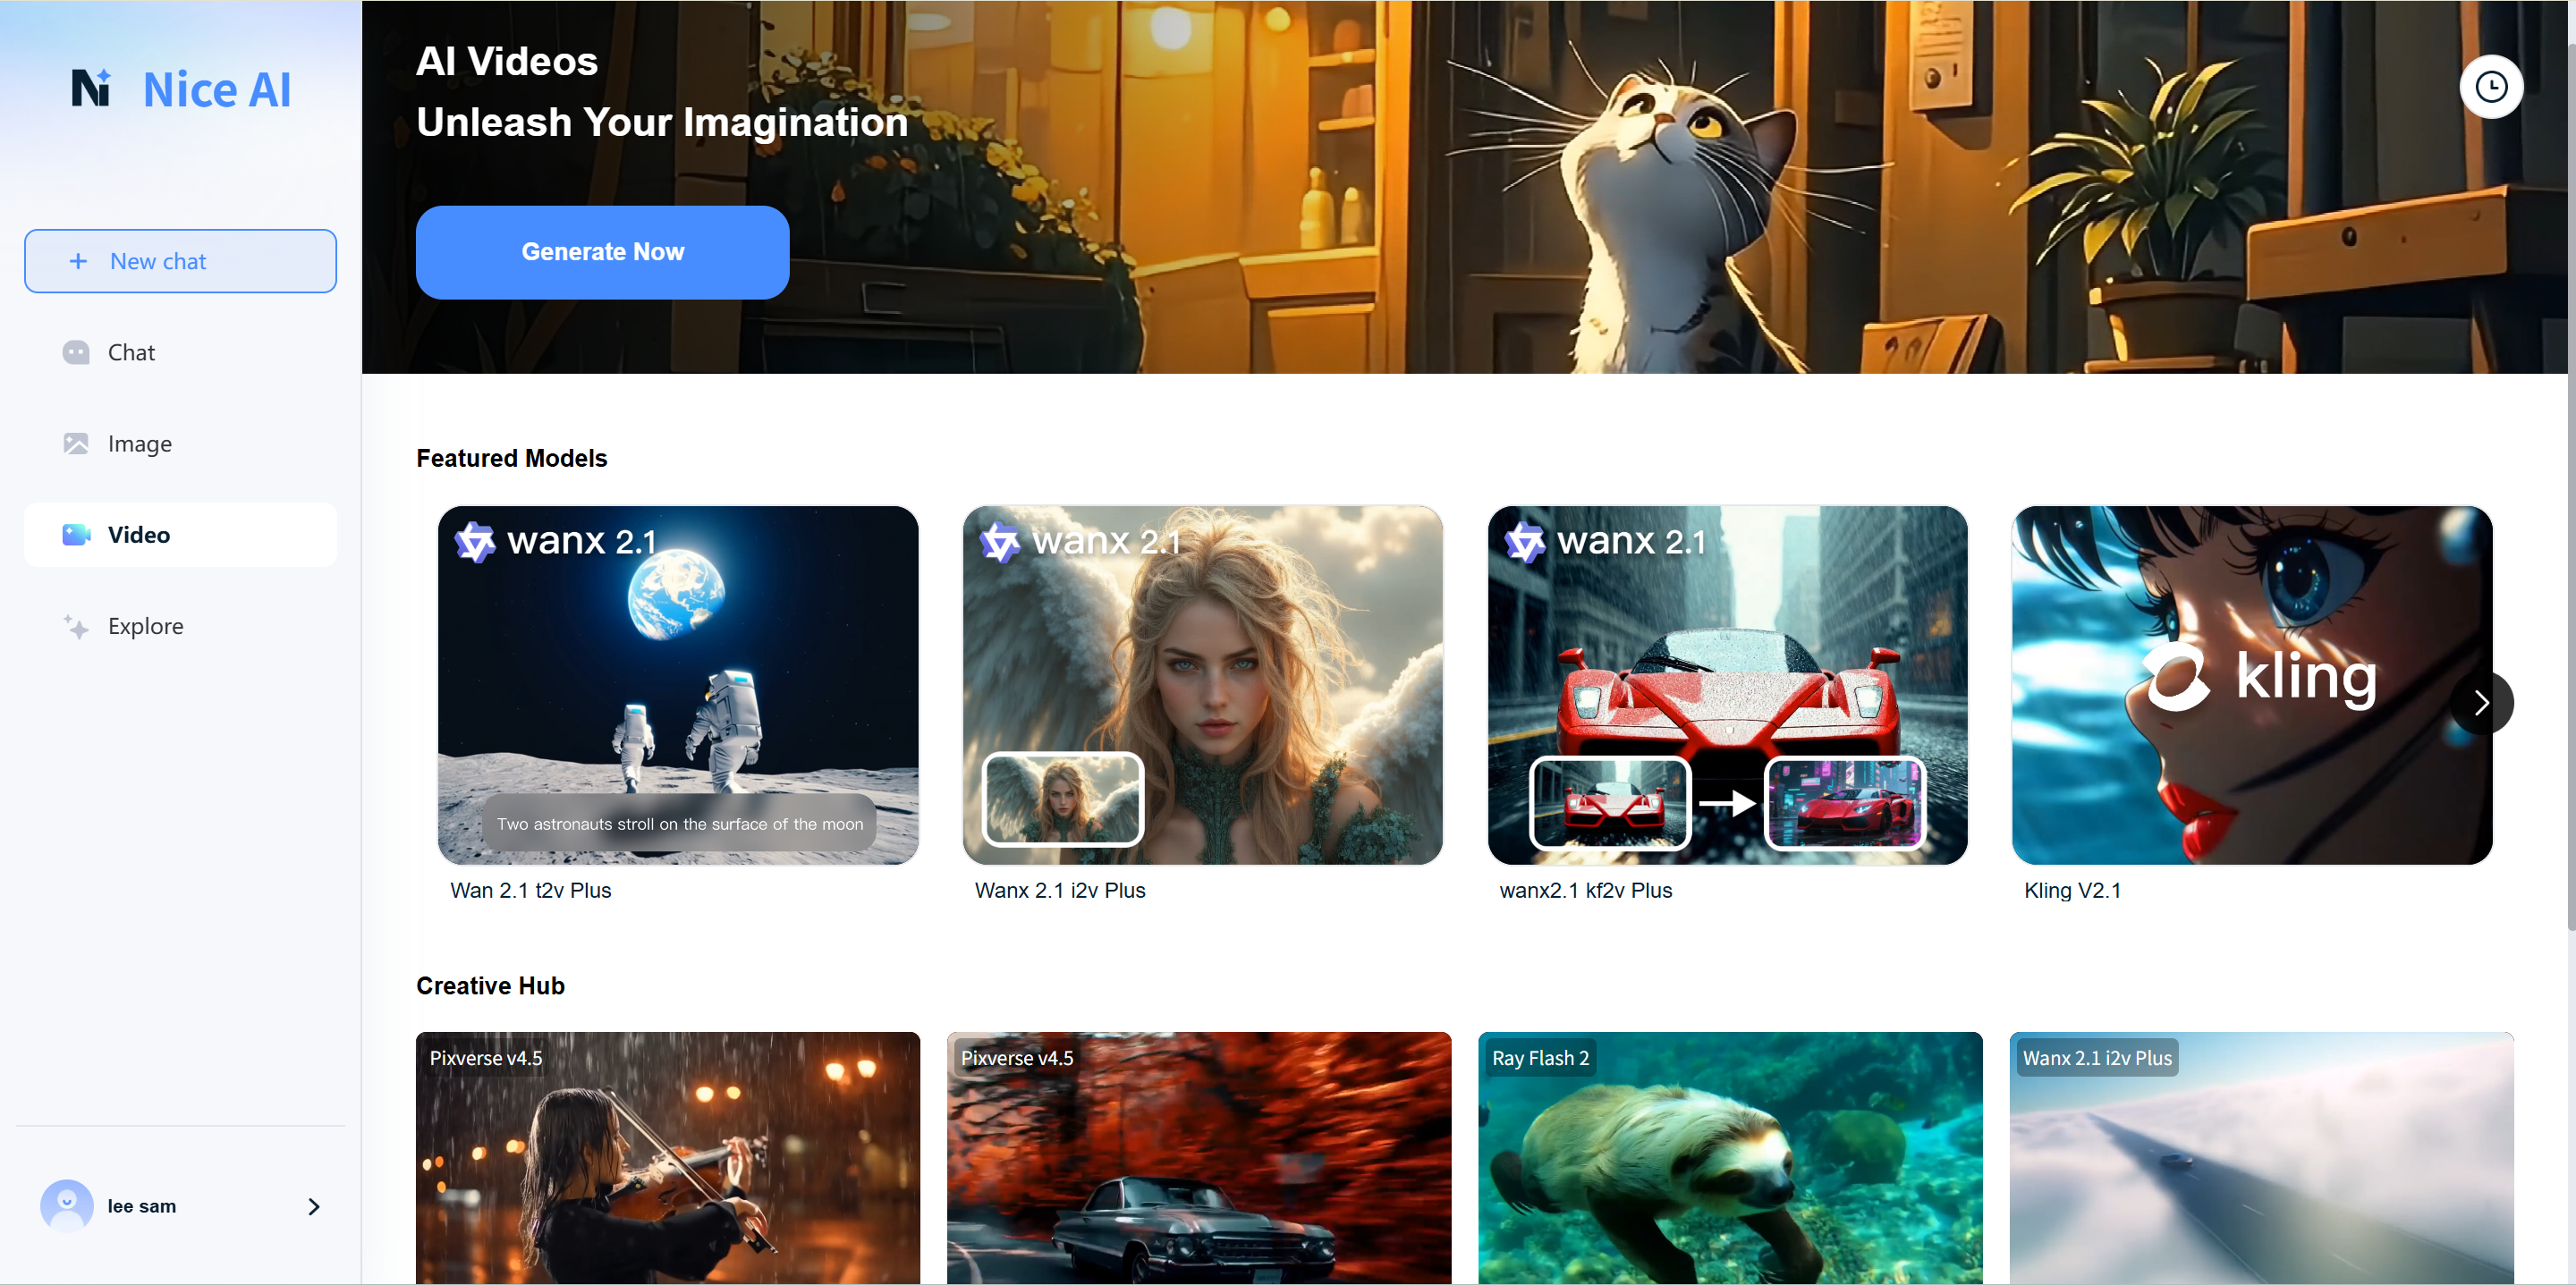
Task: Click the Wanx 2.1 i2v Plus label
Action: pyautogui.click(x=1060, y=890)
